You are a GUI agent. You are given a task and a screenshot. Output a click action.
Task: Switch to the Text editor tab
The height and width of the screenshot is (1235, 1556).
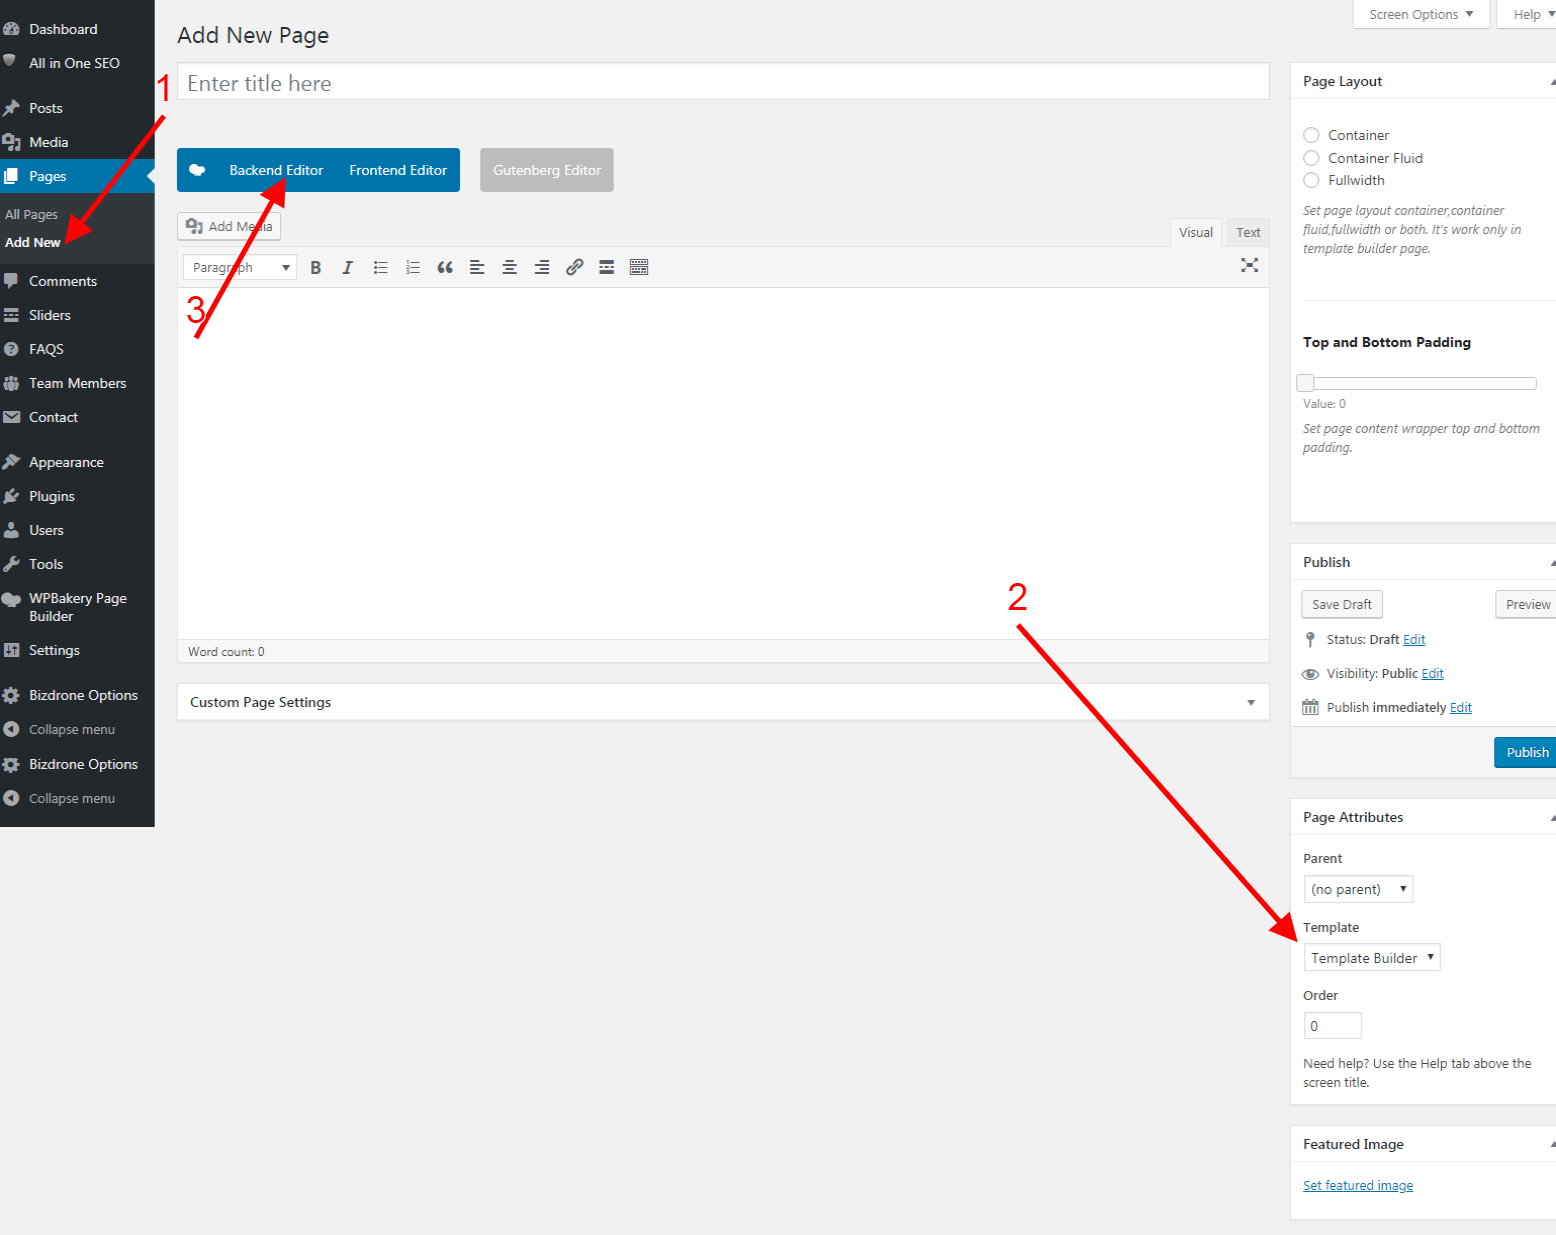(1248, 232)
